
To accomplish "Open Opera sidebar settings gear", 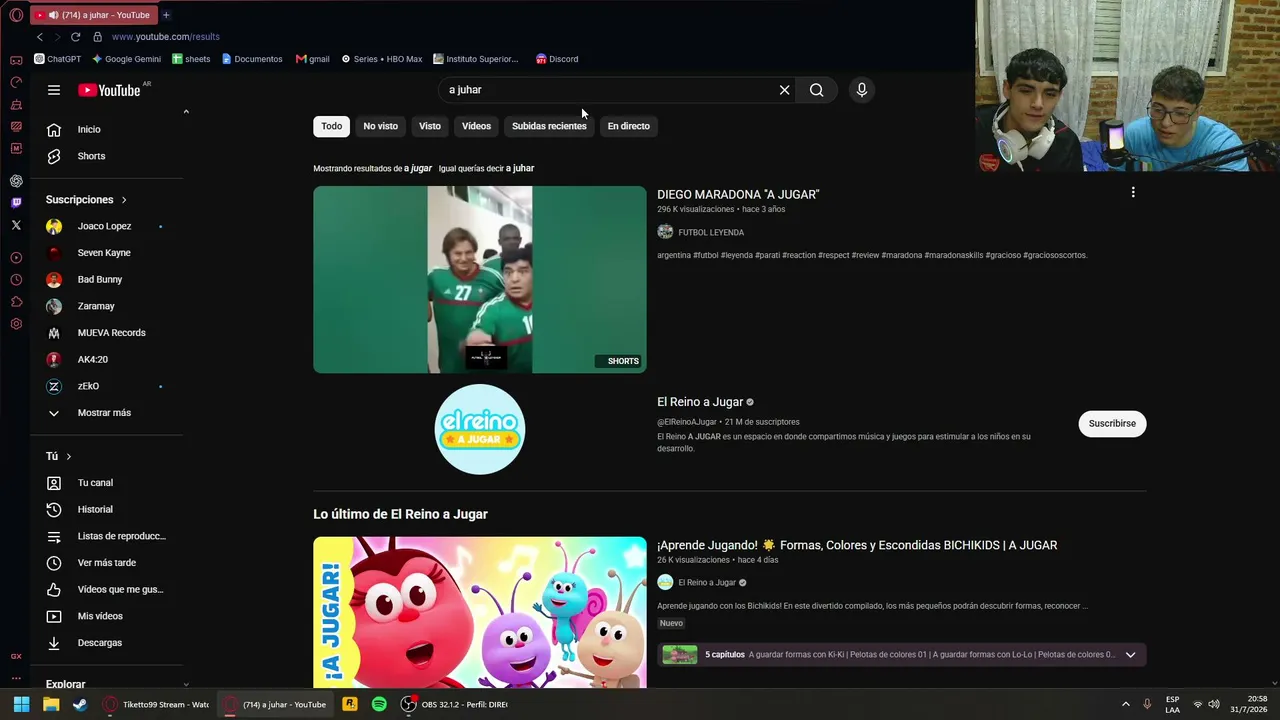I will [x=16, y=324].
